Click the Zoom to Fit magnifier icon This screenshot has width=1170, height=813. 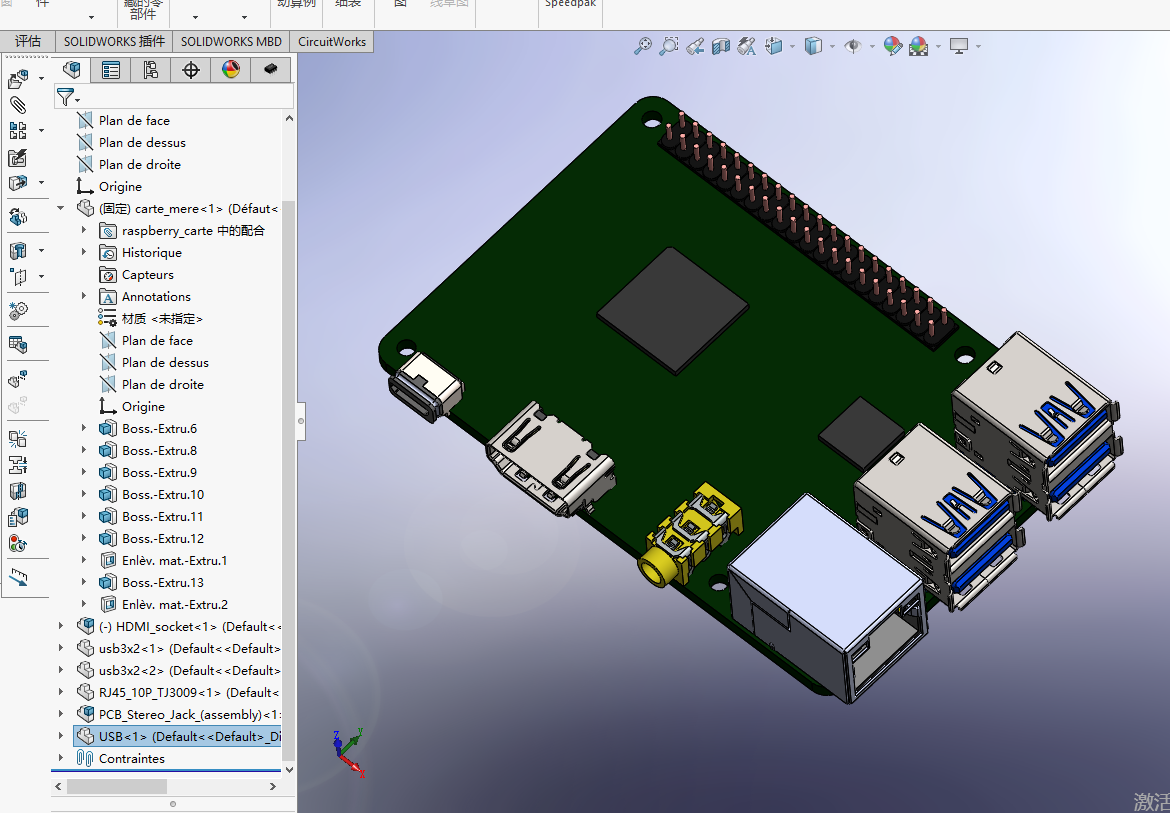click(x=642, y=46)
